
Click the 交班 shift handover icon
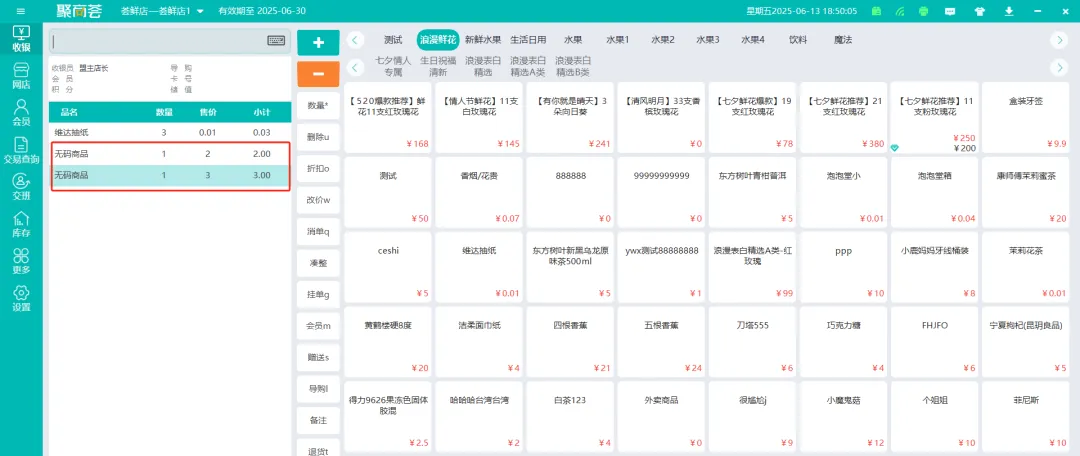[21, 187]
